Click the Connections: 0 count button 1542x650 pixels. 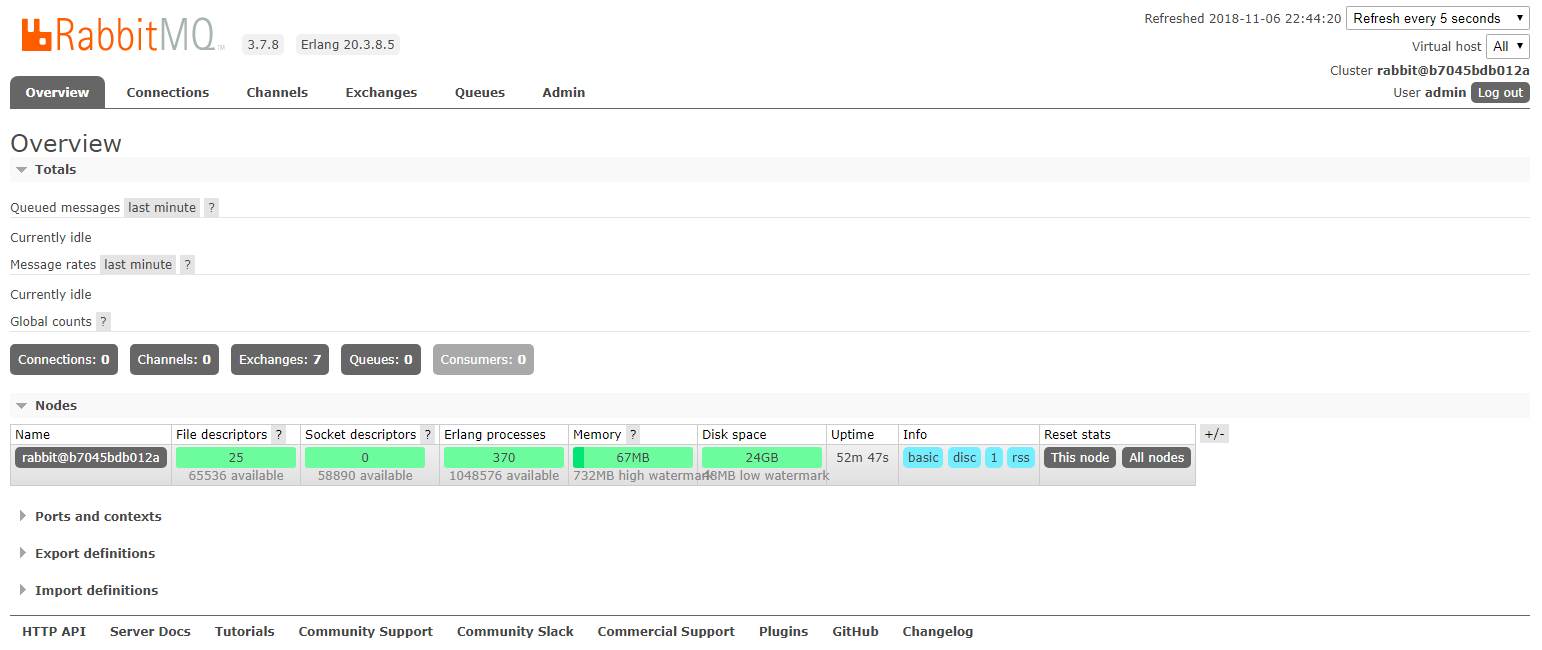pyautogui.click(x=64, y=360)
